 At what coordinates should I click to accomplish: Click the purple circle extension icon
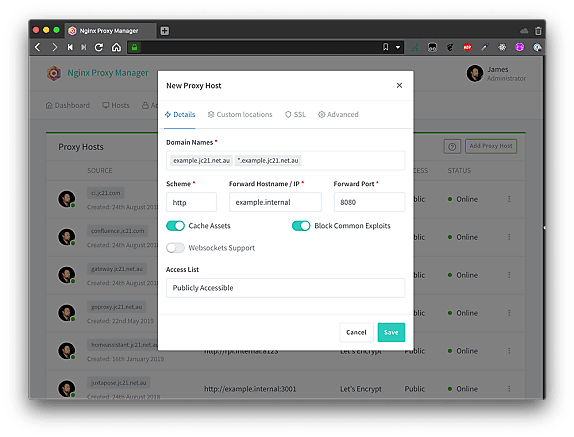point(519,47)
